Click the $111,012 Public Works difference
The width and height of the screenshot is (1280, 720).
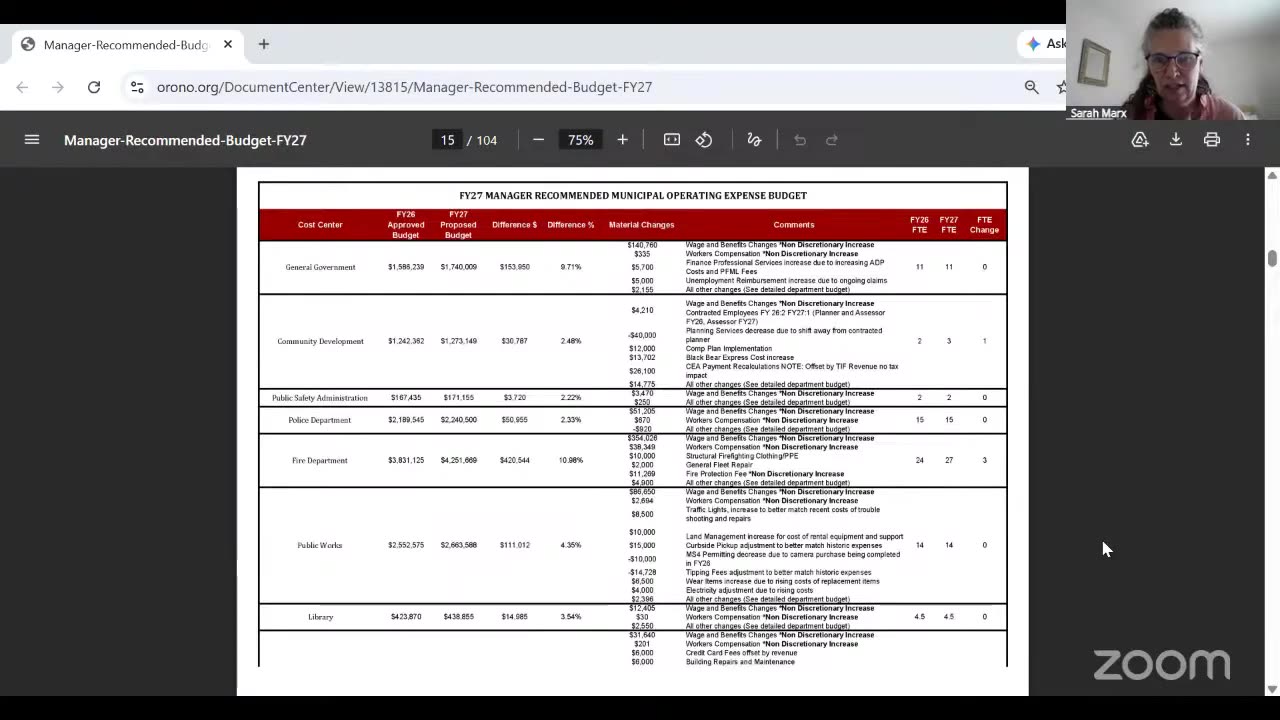pyautogui.click(x=515, y=545)
